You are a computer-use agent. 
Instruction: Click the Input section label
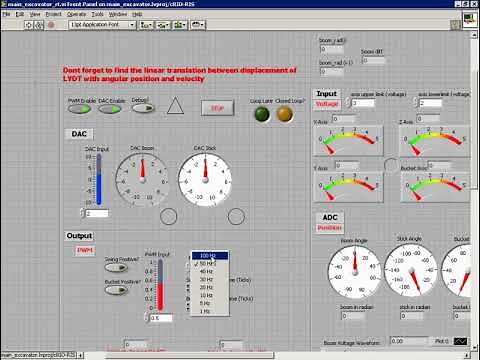click(x=327, y=94)
